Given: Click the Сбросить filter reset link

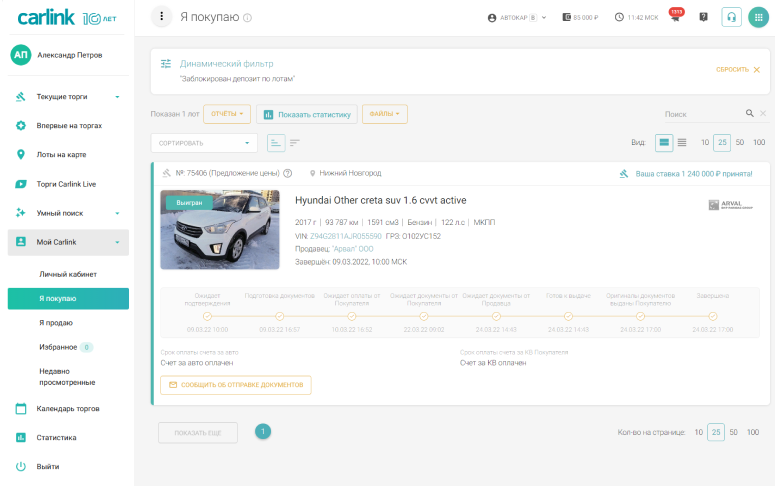Looking at the screenshot, I should click(738, 69).
